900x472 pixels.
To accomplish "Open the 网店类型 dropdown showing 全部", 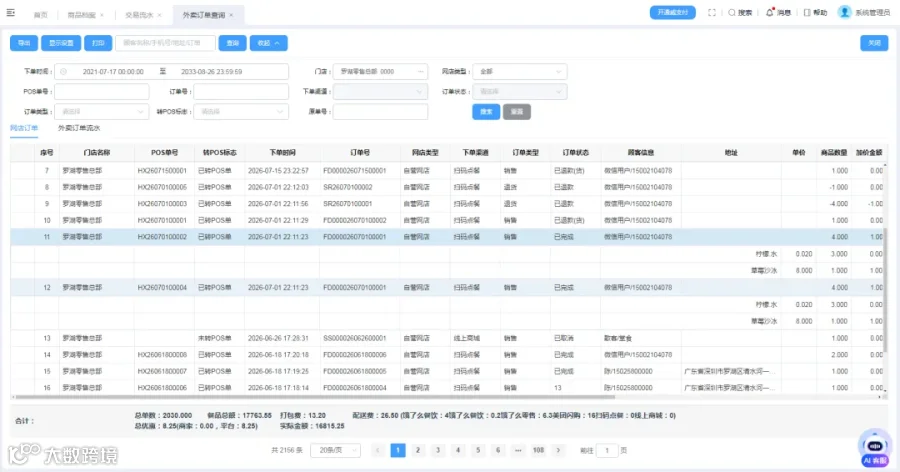I will tap(519, 72).
